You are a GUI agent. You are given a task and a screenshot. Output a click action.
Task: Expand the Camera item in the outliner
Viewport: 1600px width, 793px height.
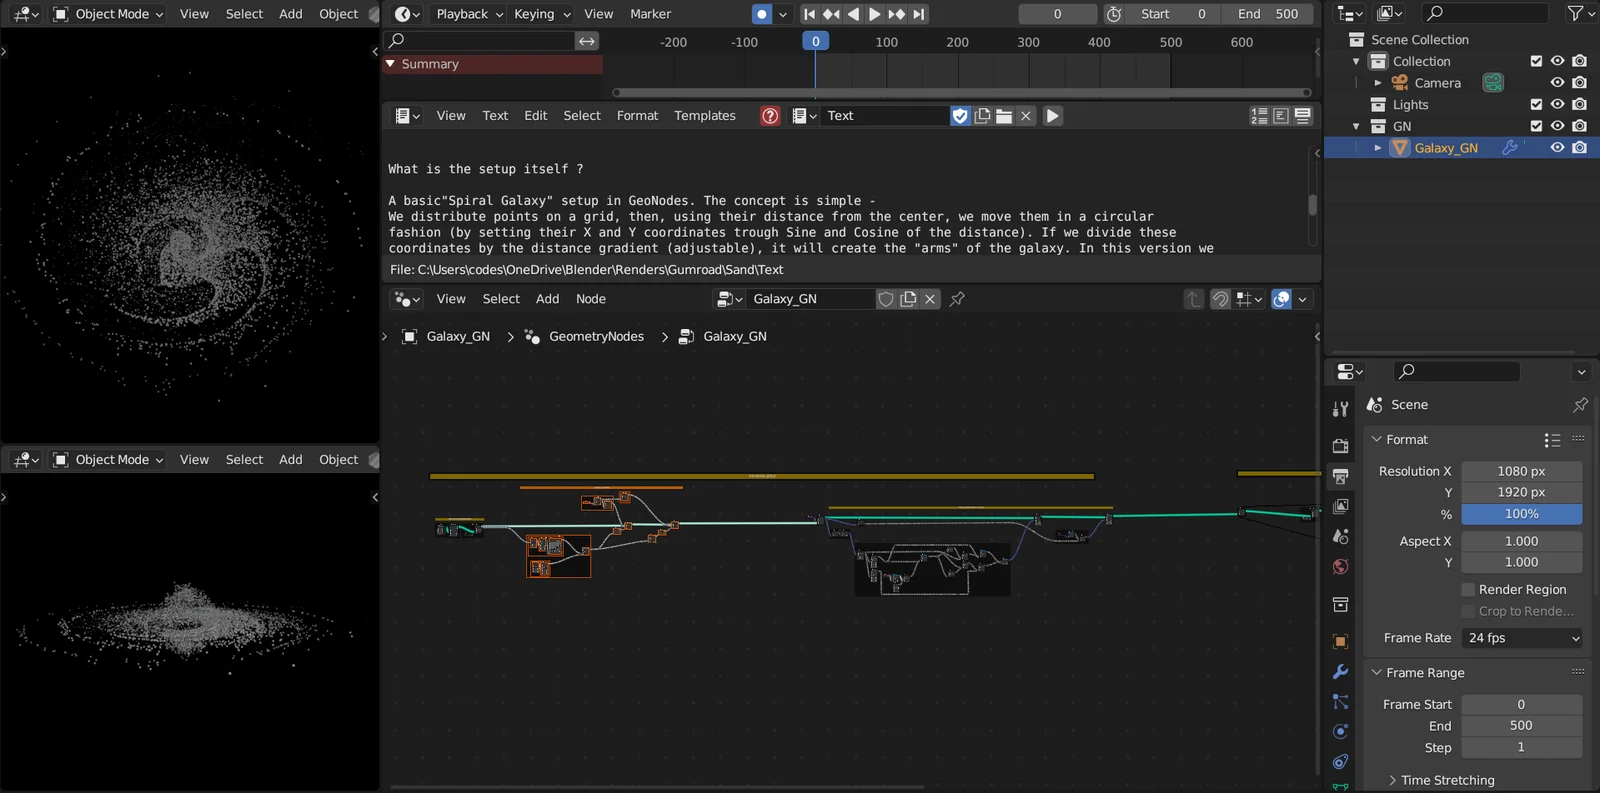click(1378, 83)
